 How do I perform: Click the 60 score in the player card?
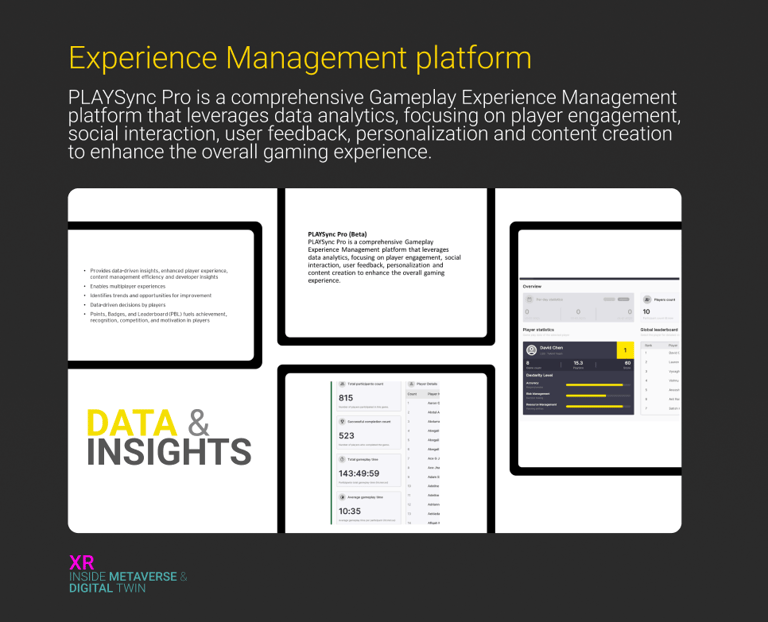[x=627, y=363]
